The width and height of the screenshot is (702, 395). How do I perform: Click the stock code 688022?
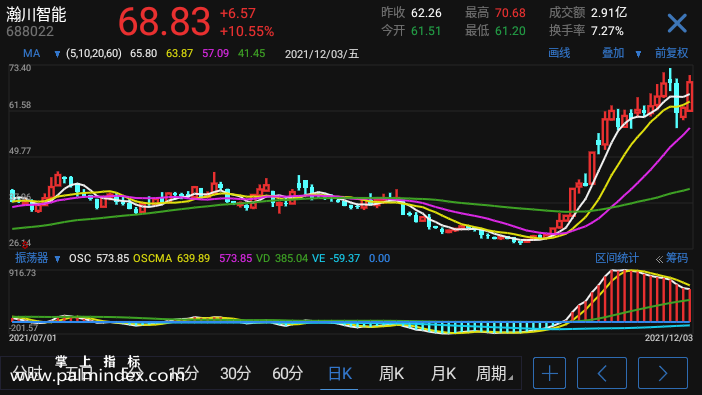click(x=30, y=32)
